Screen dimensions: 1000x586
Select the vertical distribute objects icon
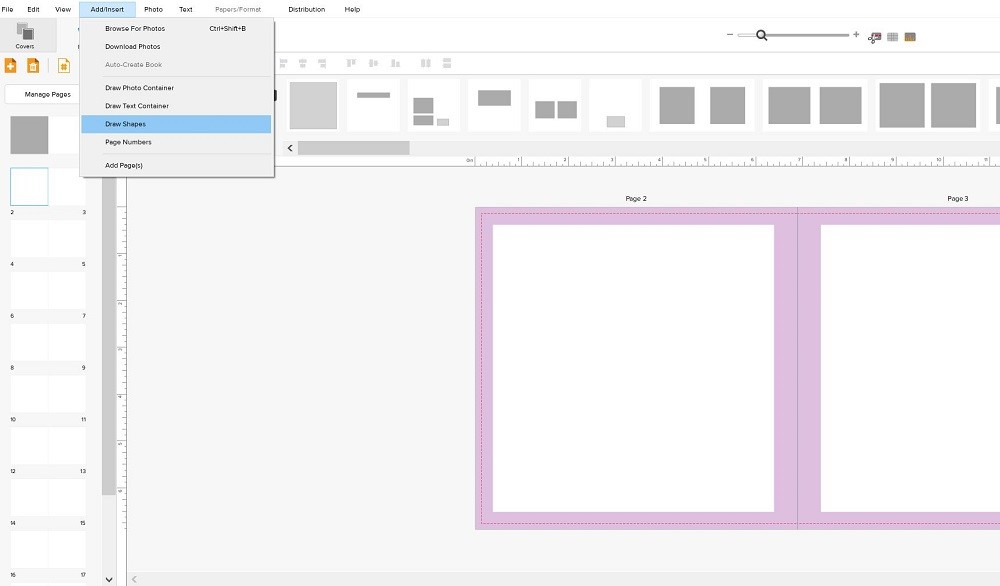coord(445,62)
